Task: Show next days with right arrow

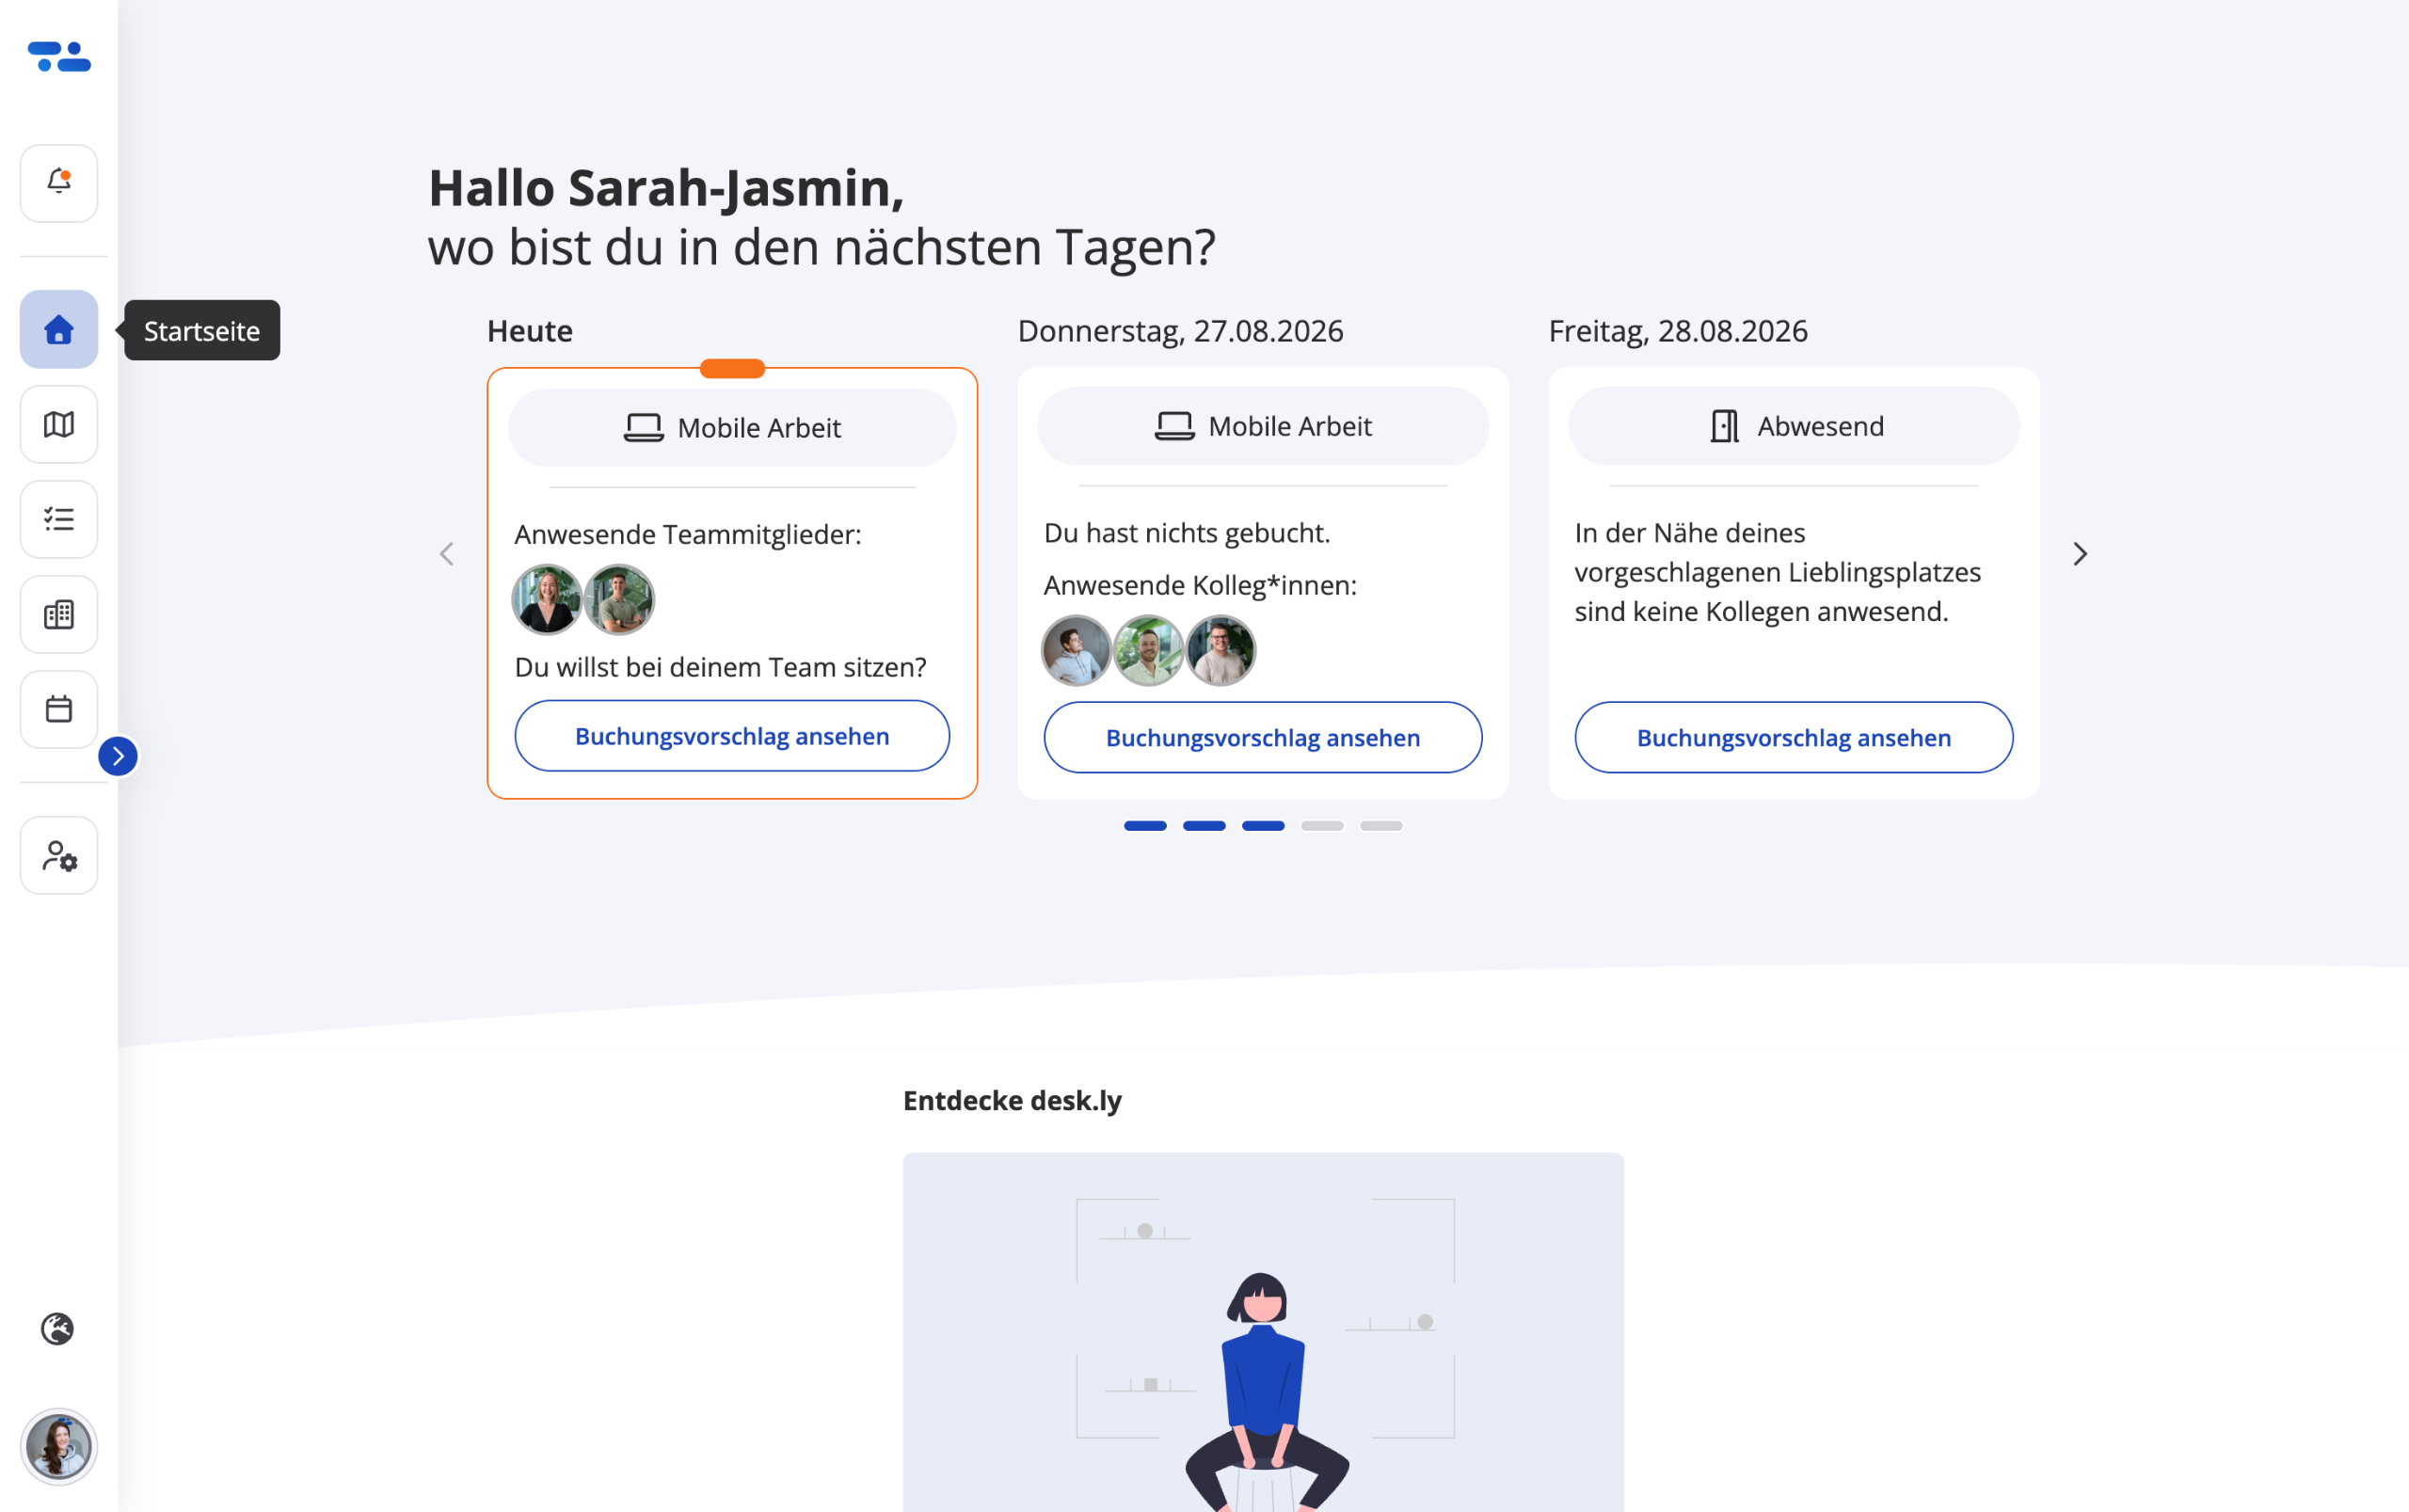Action: 2080,554
